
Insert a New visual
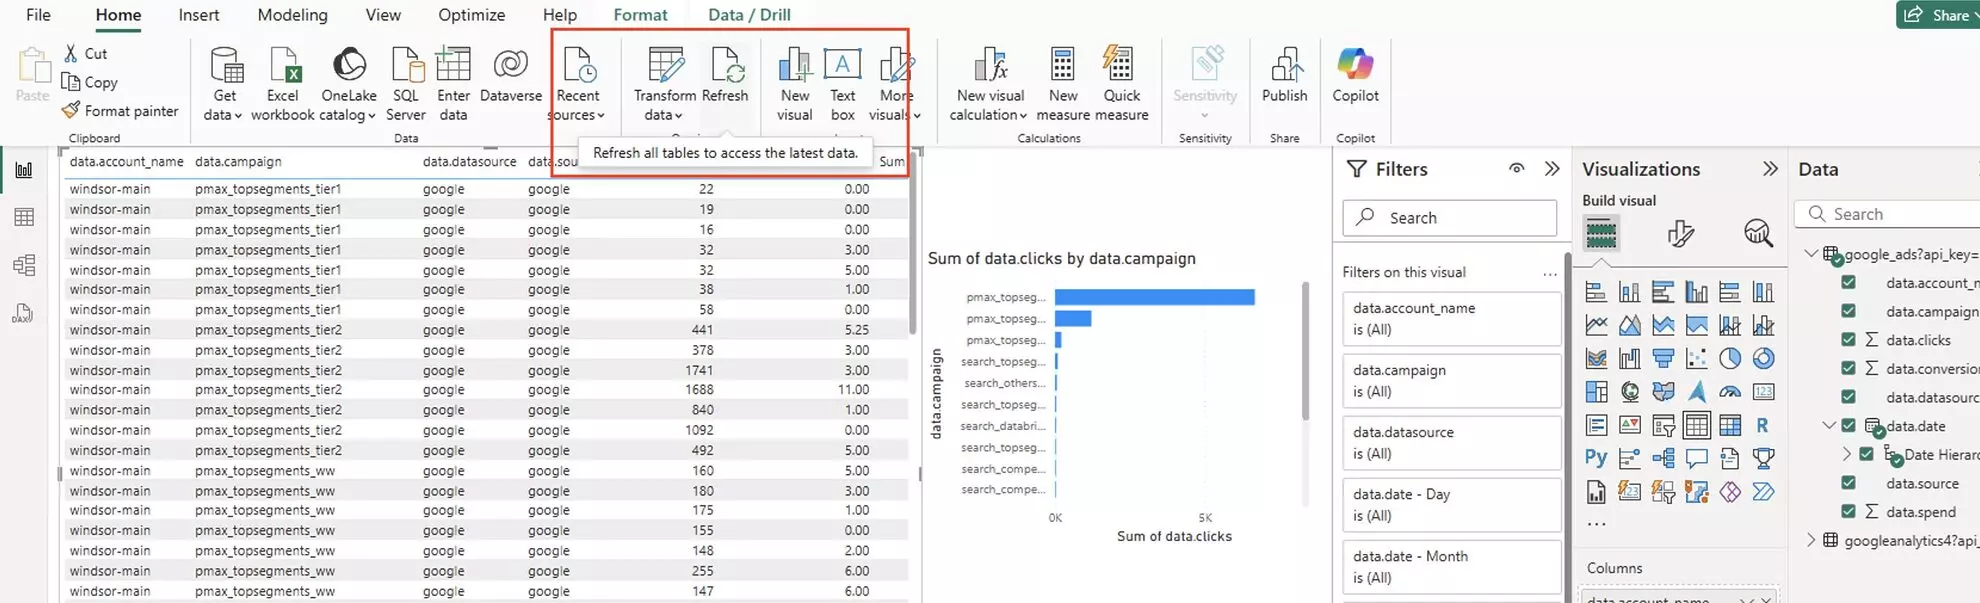pyautogui.click(x=795, y=84)
